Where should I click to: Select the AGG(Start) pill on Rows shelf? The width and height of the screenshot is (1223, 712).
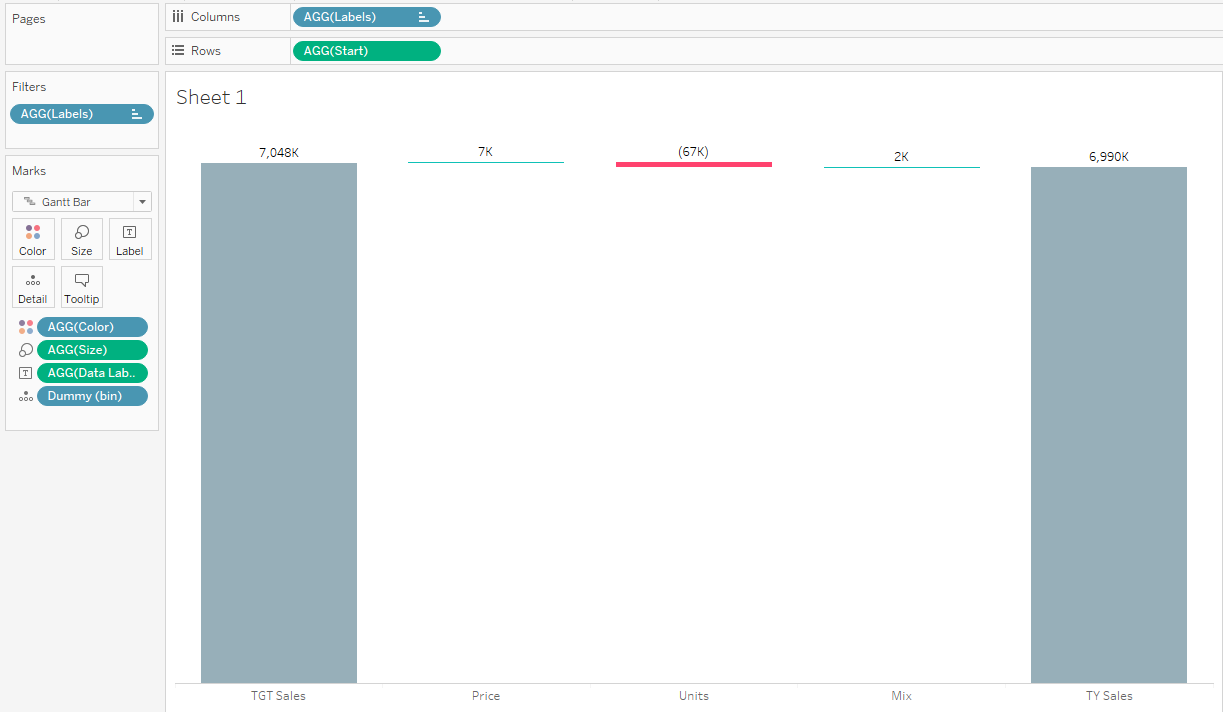[366, 51]
